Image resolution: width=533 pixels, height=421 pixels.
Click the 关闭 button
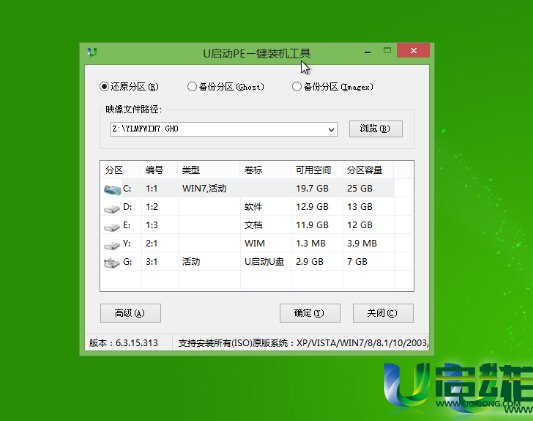[383, 313]
